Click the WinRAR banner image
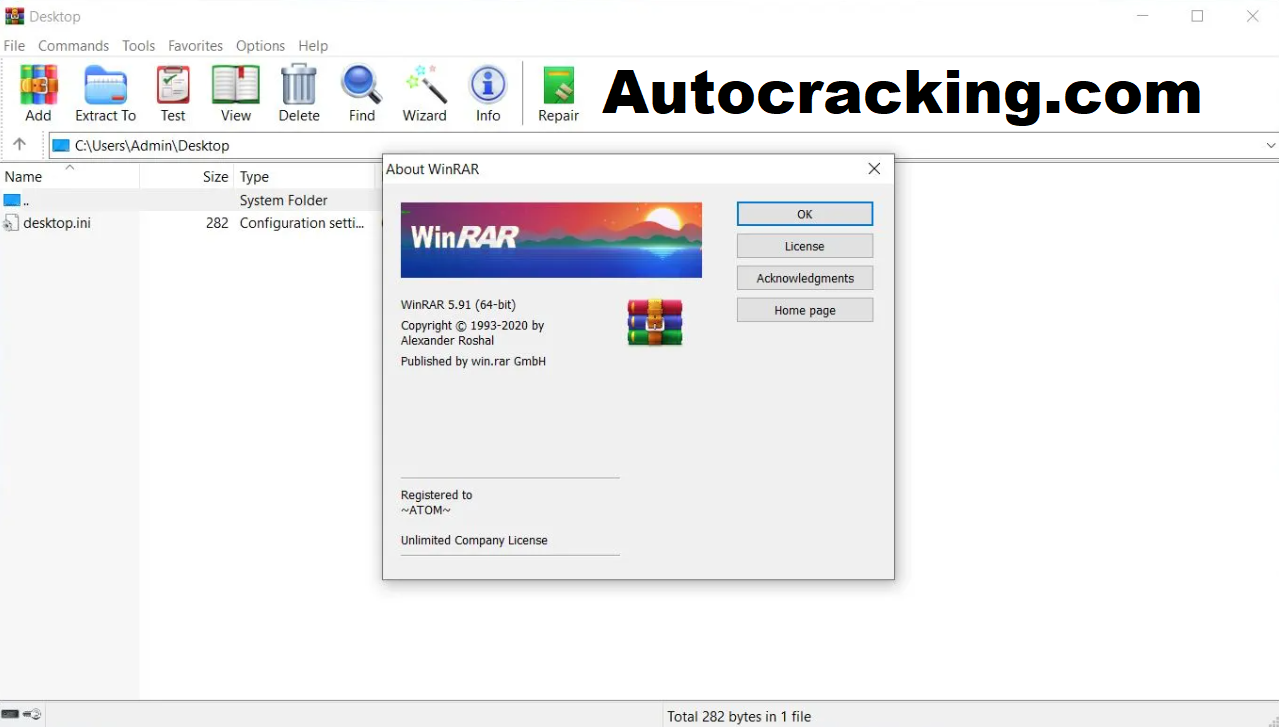1279x727 pixels. [x=551, y=240]
